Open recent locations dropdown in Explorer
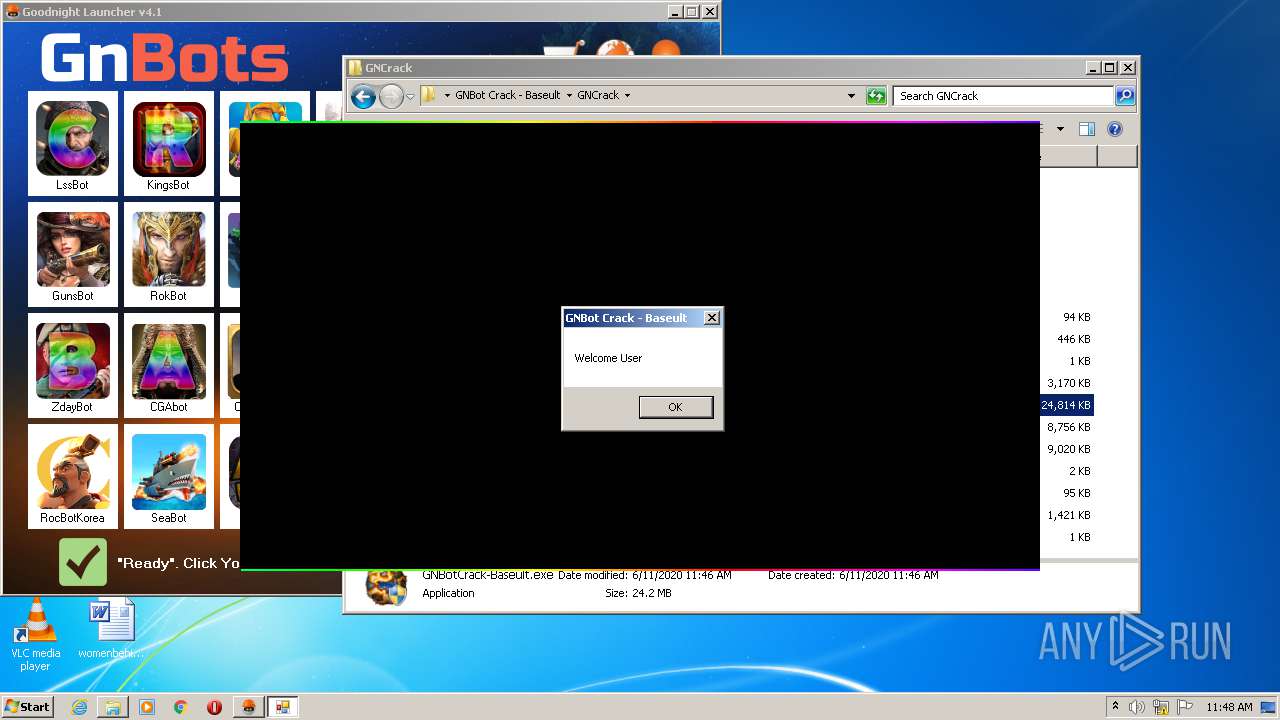The height and width of the screenshot is (720, 1280). coord(410,96)
